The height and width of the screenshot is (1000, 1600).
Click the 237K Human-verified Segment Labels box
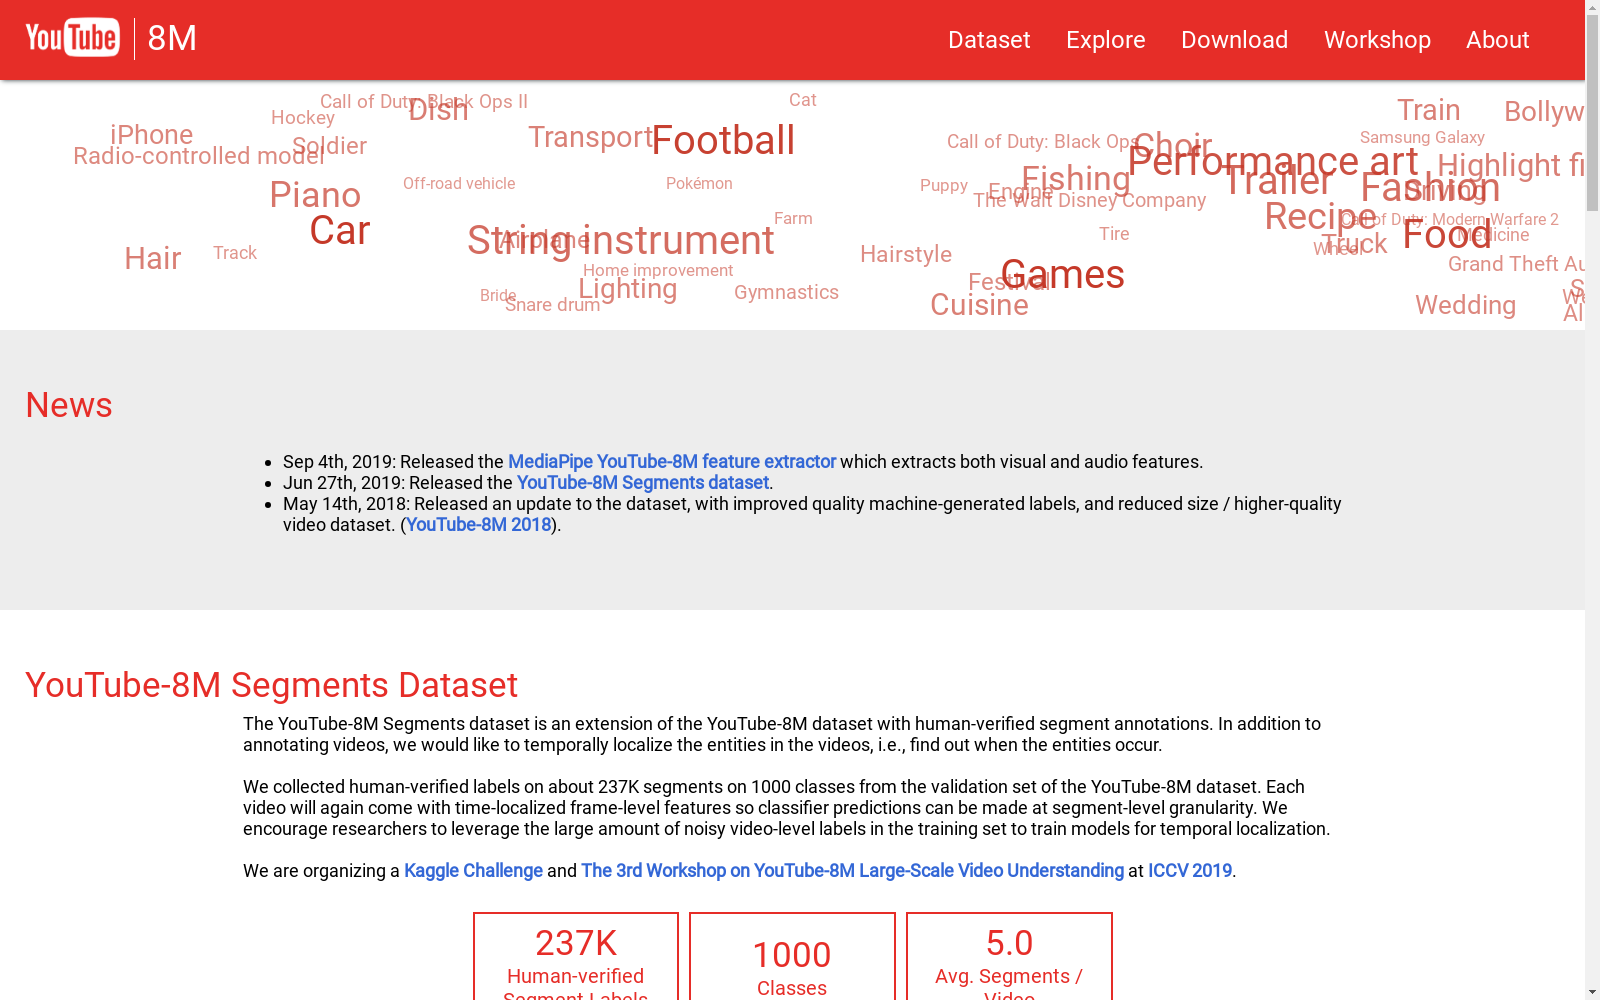[576, 957]
